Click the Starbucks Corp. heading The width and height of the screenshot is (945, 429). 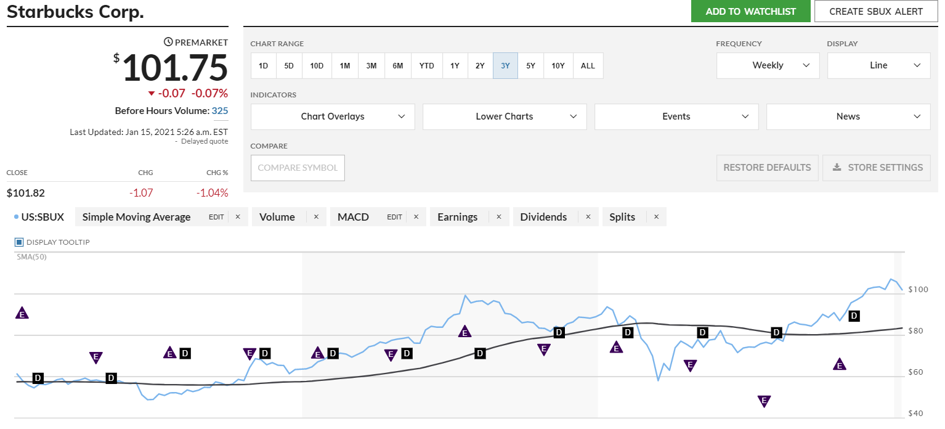(x=75, y=12)
